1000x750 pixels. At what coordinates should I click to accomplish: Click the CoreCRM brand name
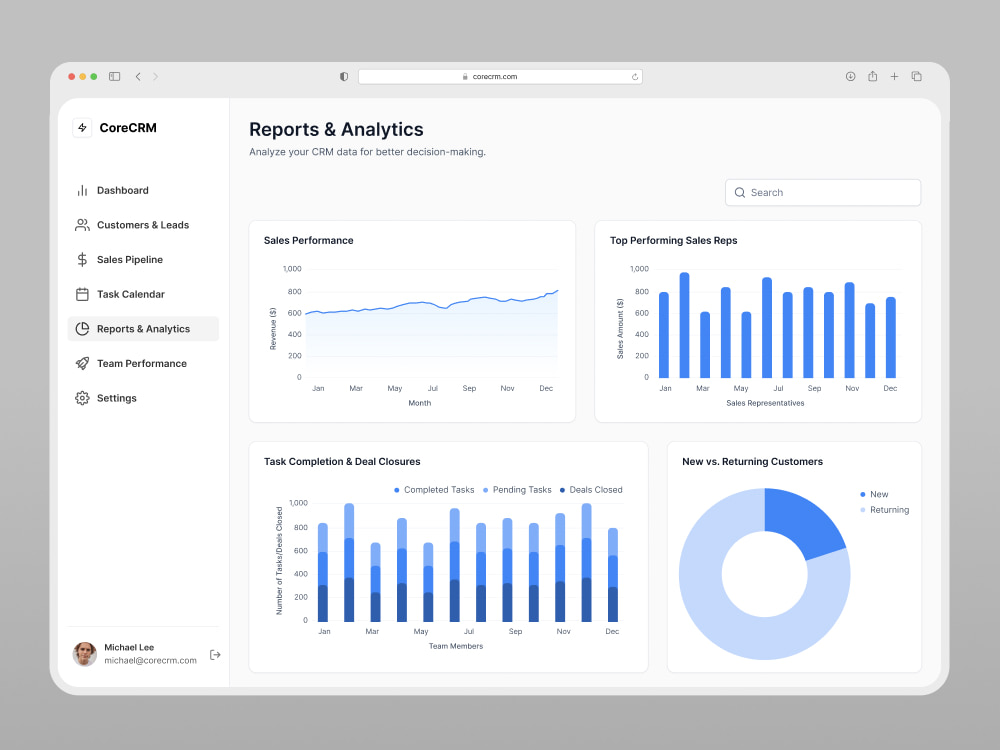point(128,128)
